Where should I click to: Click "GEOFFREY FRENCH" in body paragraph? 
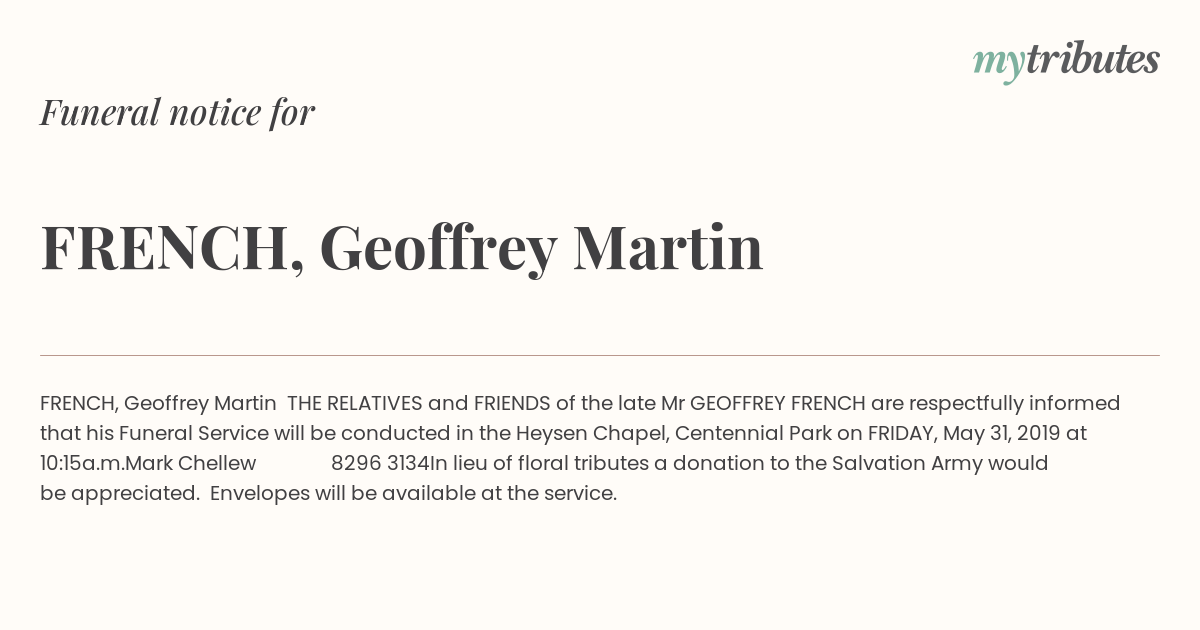click(778, 403)
